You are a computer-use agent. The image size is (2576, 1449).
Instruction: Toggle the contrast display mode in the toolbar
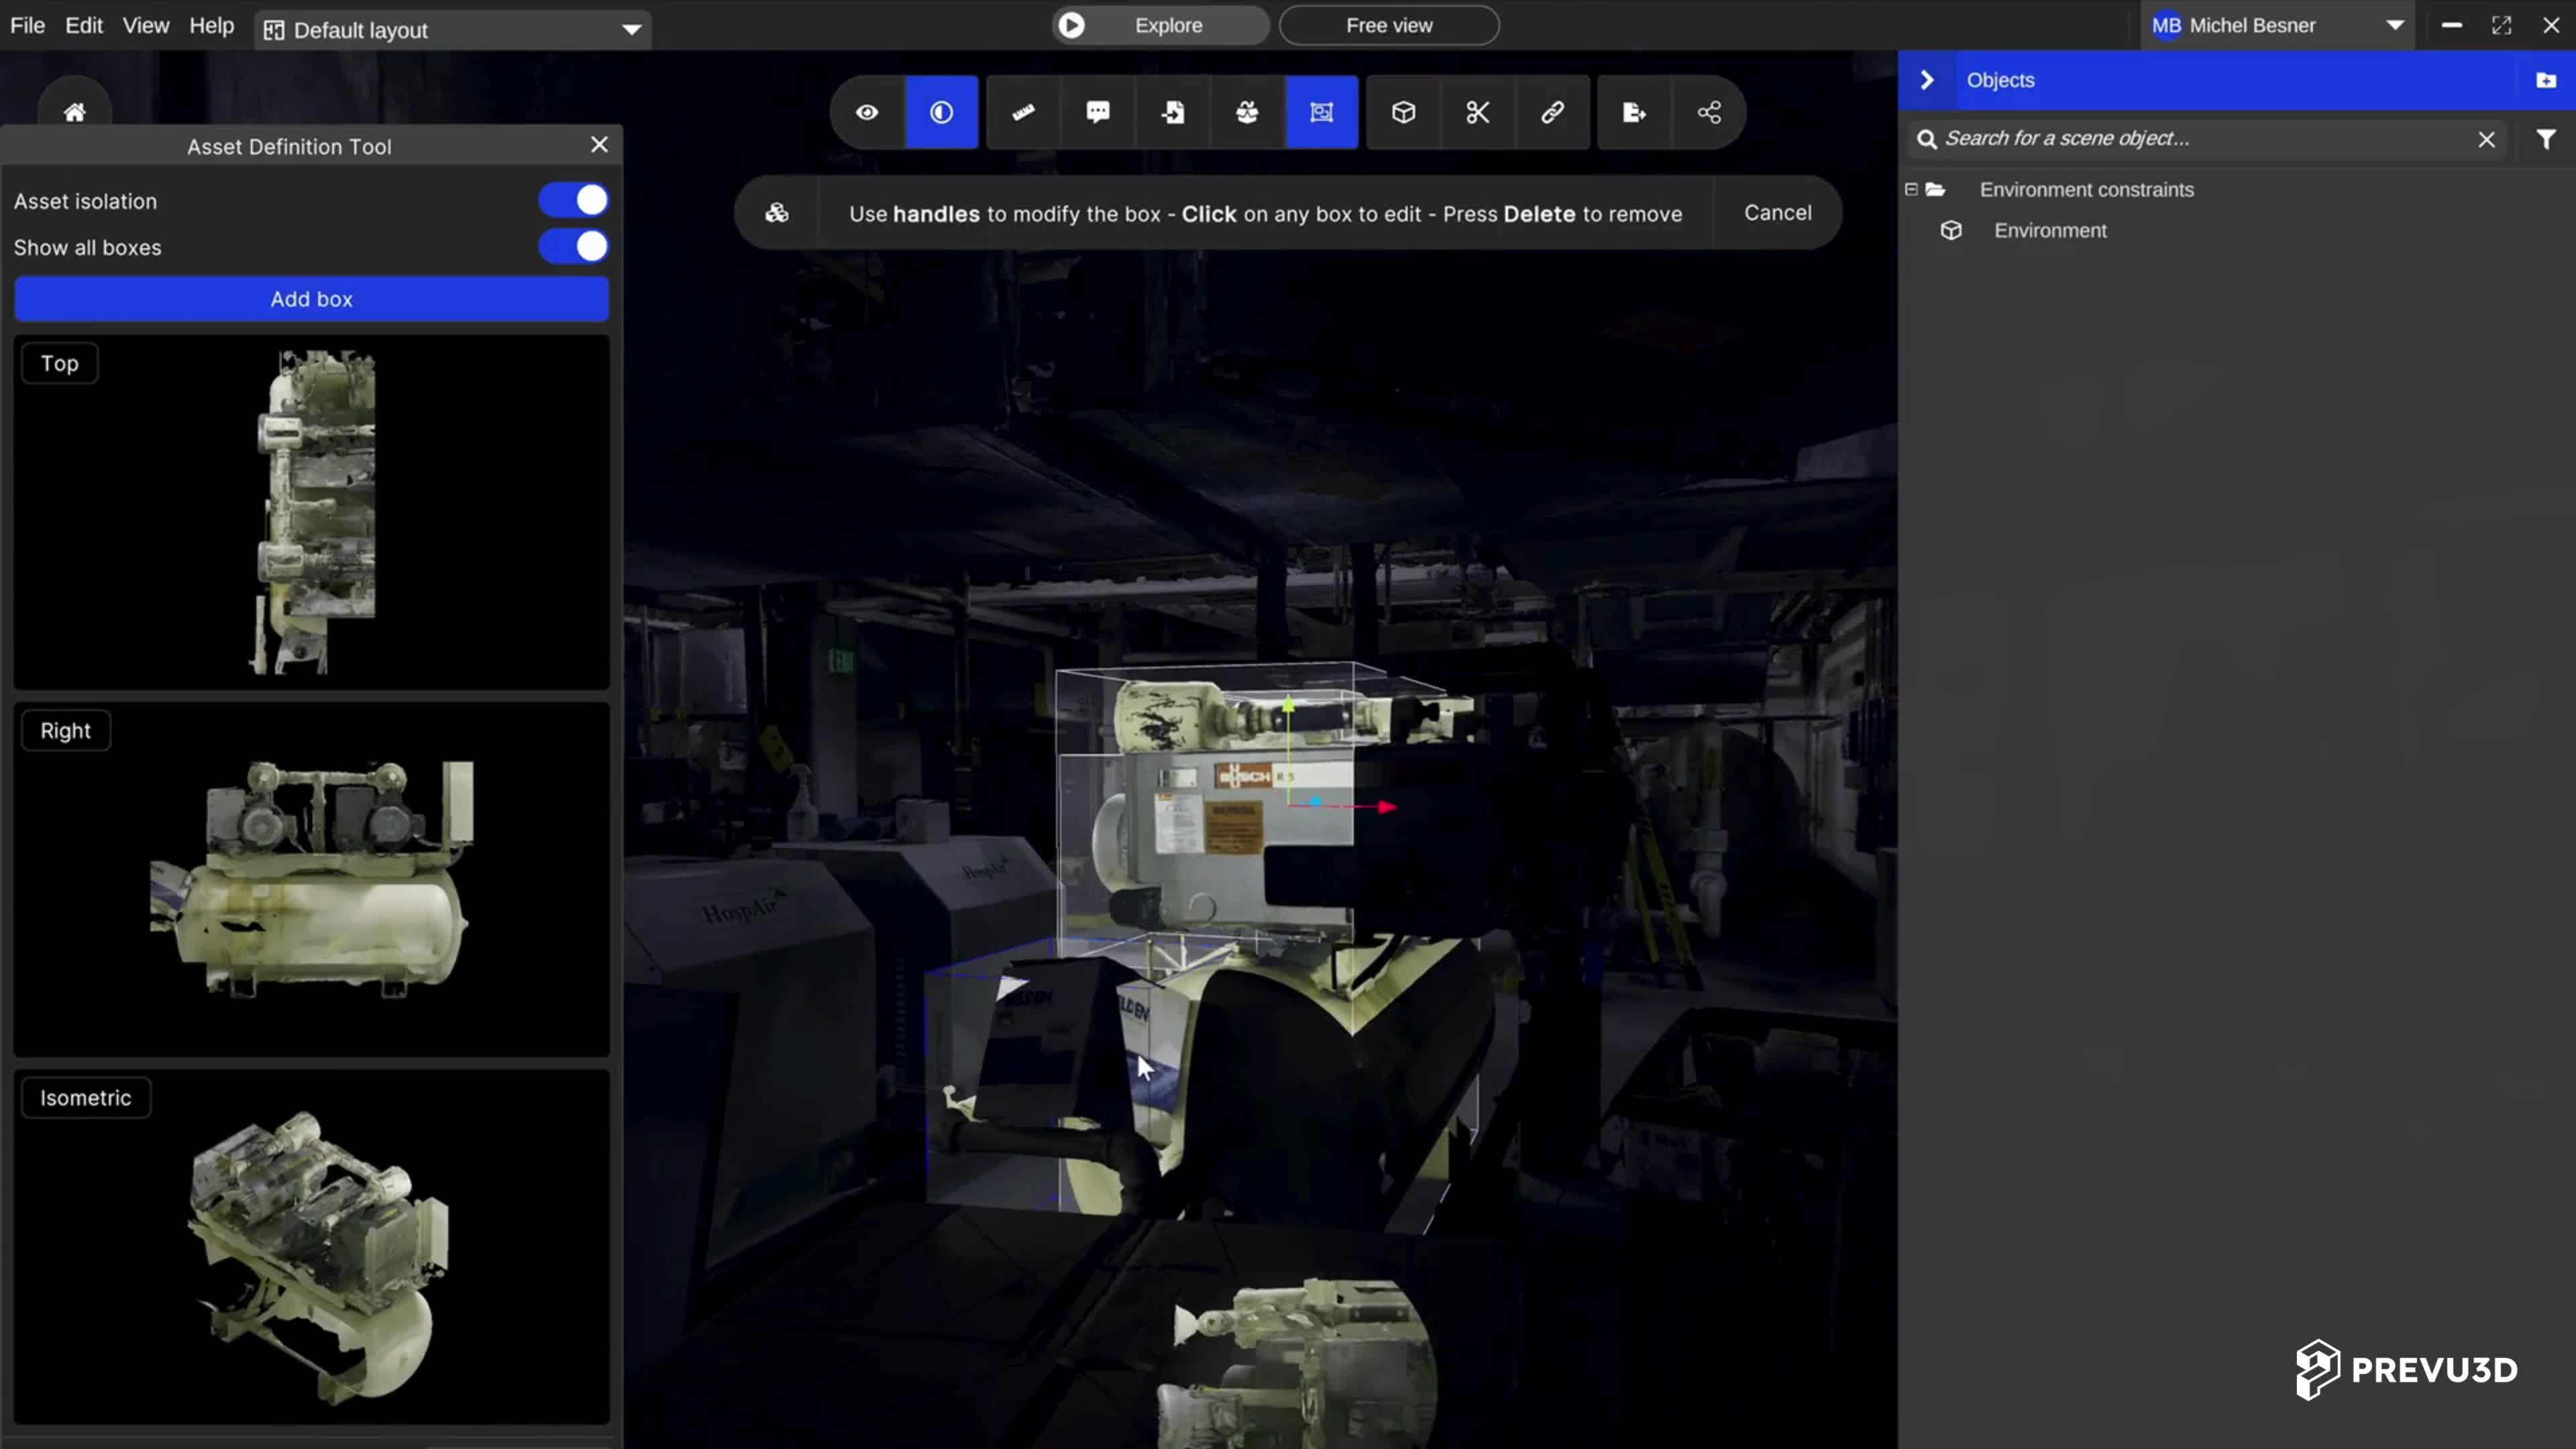941,112
